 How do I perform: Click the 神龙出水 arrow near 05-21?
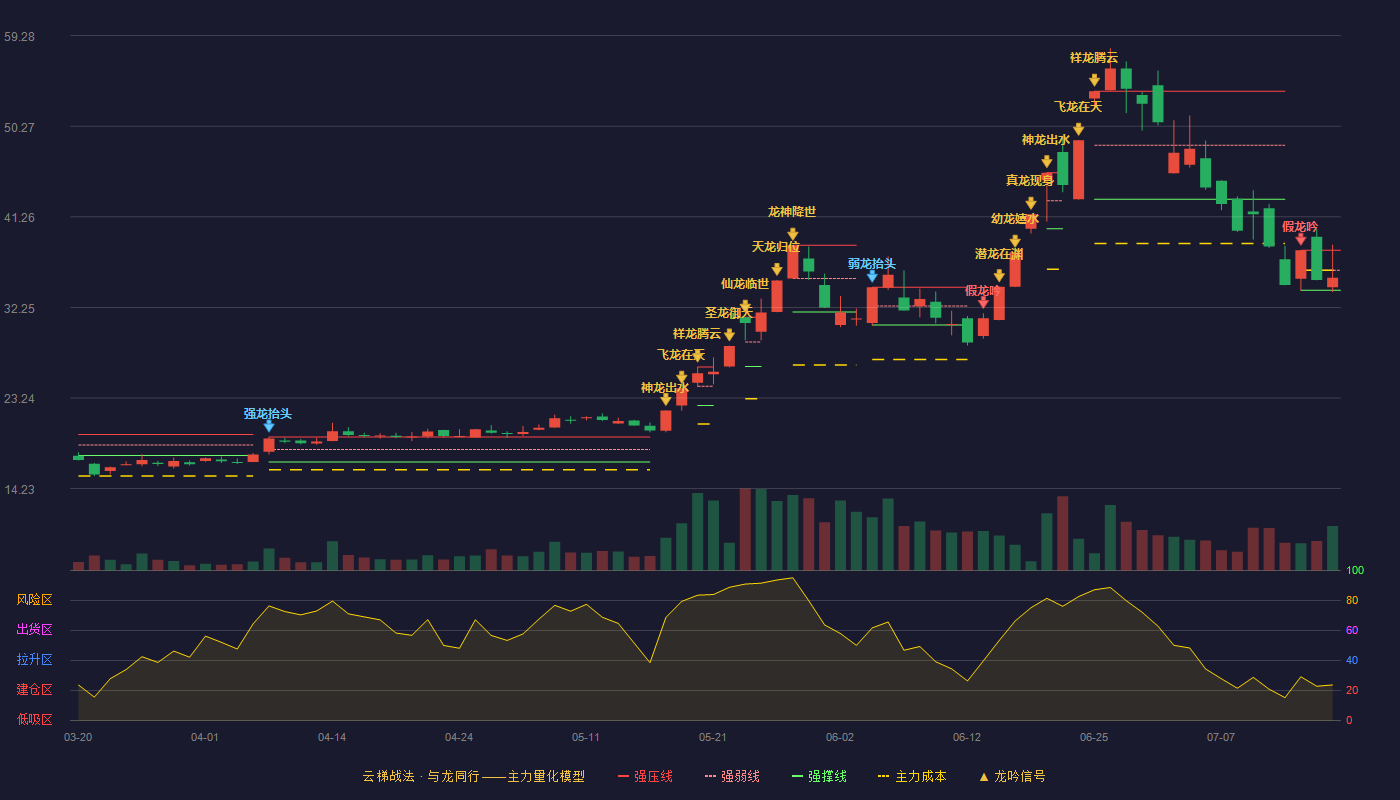(x=666, y=400)
